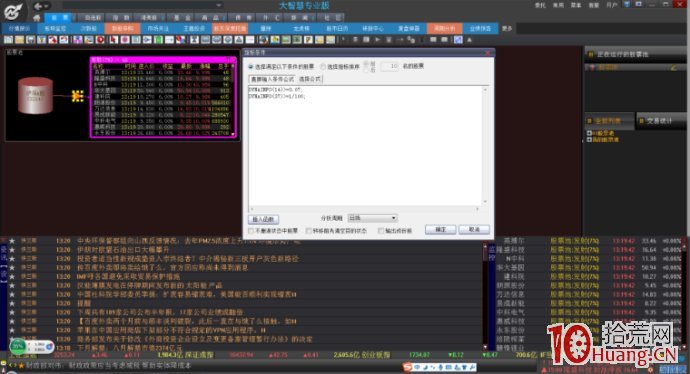Click the star icon on the IMF news row
The width and height of the screenshot is (690, 374).
(12, 276)
